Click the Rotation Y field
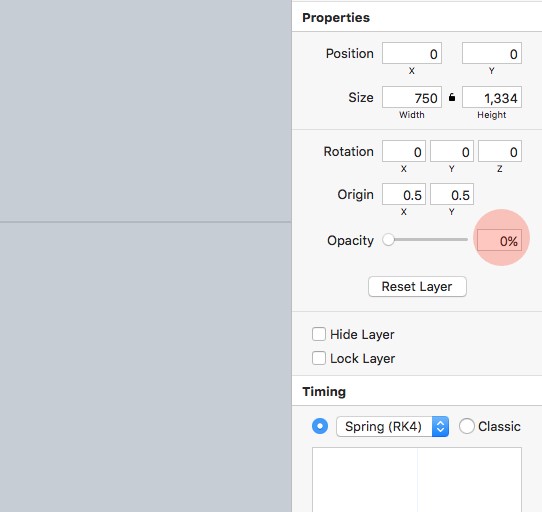 pyautogui.click(x=452, y=151)
